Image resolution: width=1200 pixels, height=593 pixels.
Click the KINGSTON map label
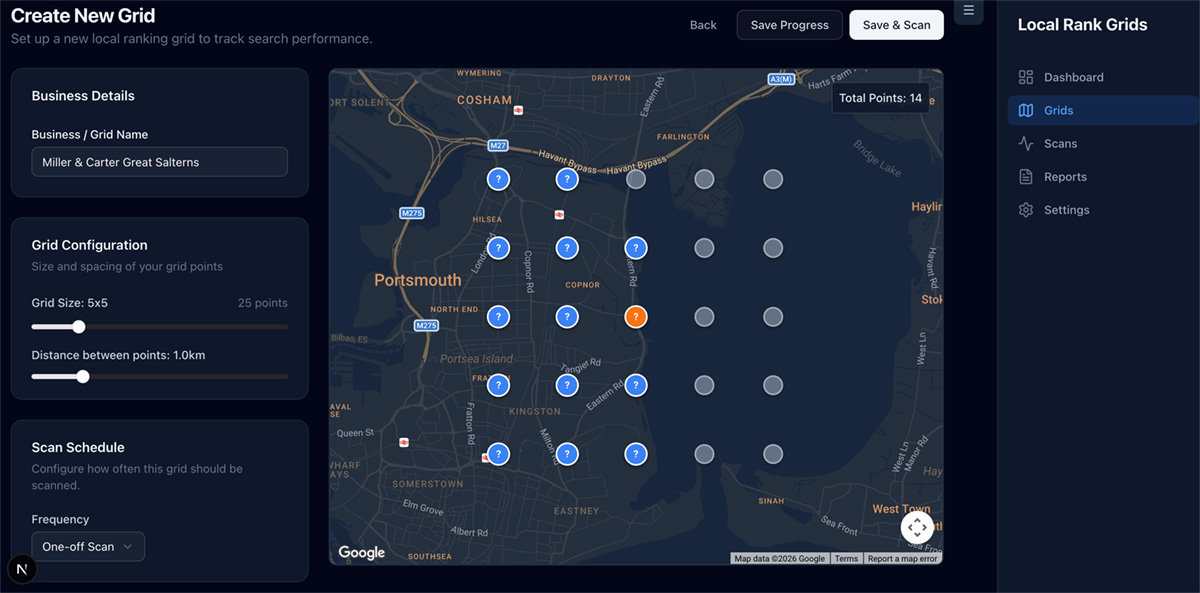tap(535, 411)
